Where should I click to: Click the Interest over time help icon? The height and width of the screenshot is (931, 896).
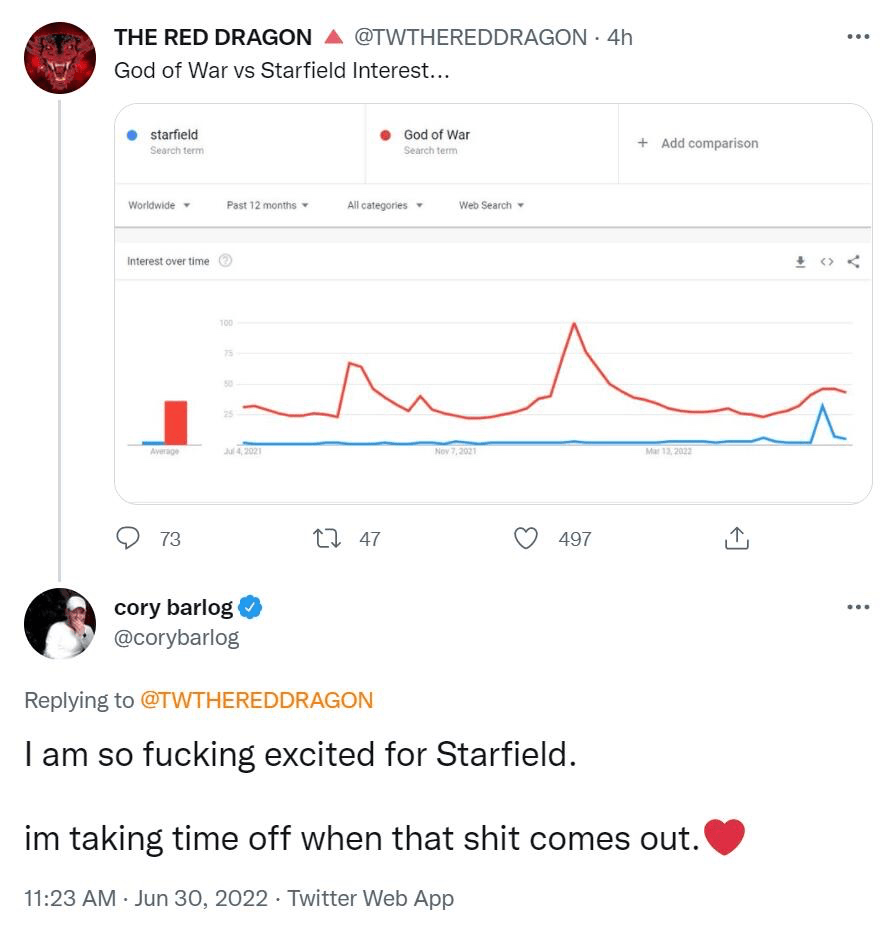(226, 261)
